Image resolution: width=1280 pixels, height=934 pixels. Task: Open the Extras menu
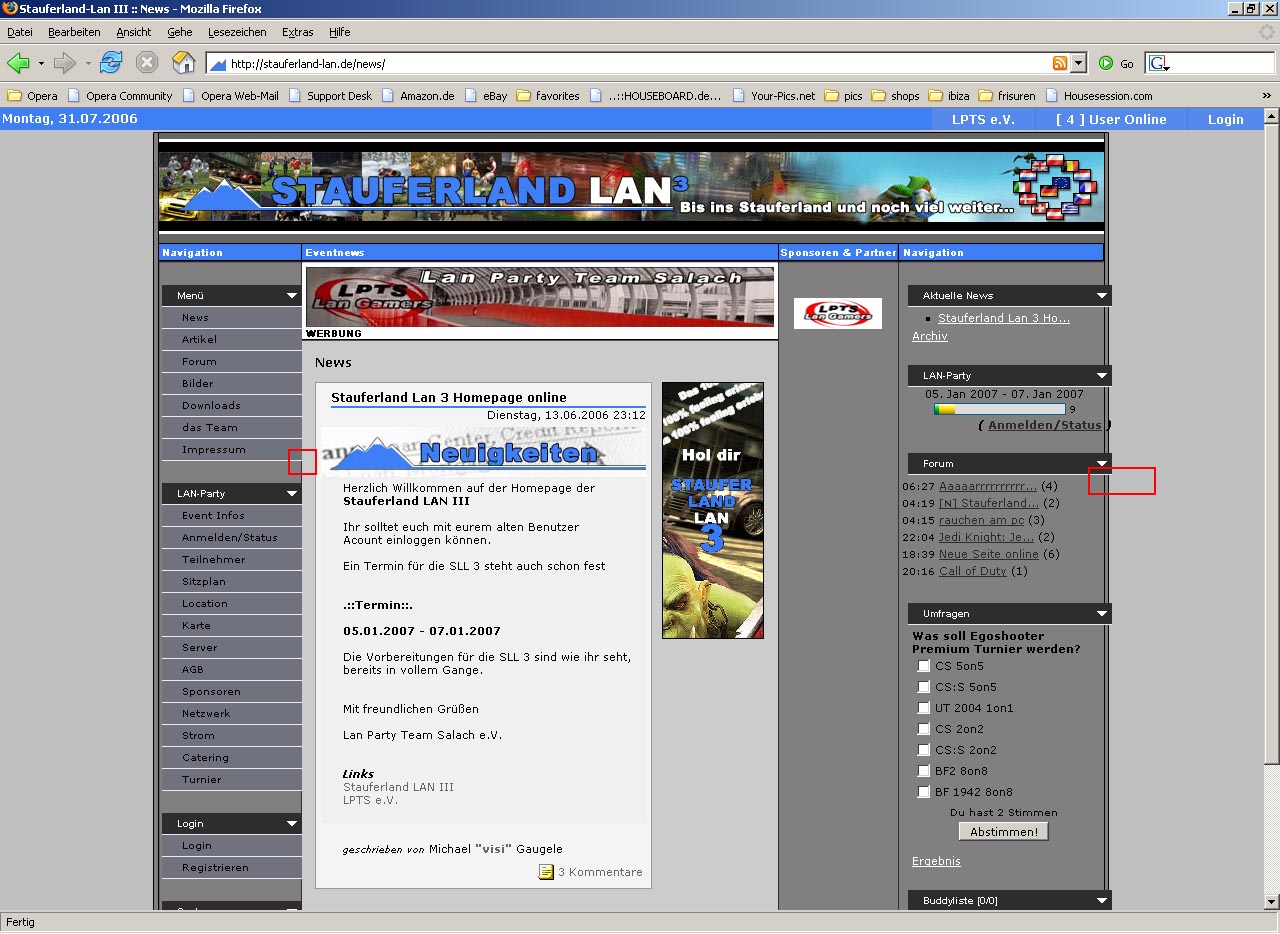pos(297,32)
